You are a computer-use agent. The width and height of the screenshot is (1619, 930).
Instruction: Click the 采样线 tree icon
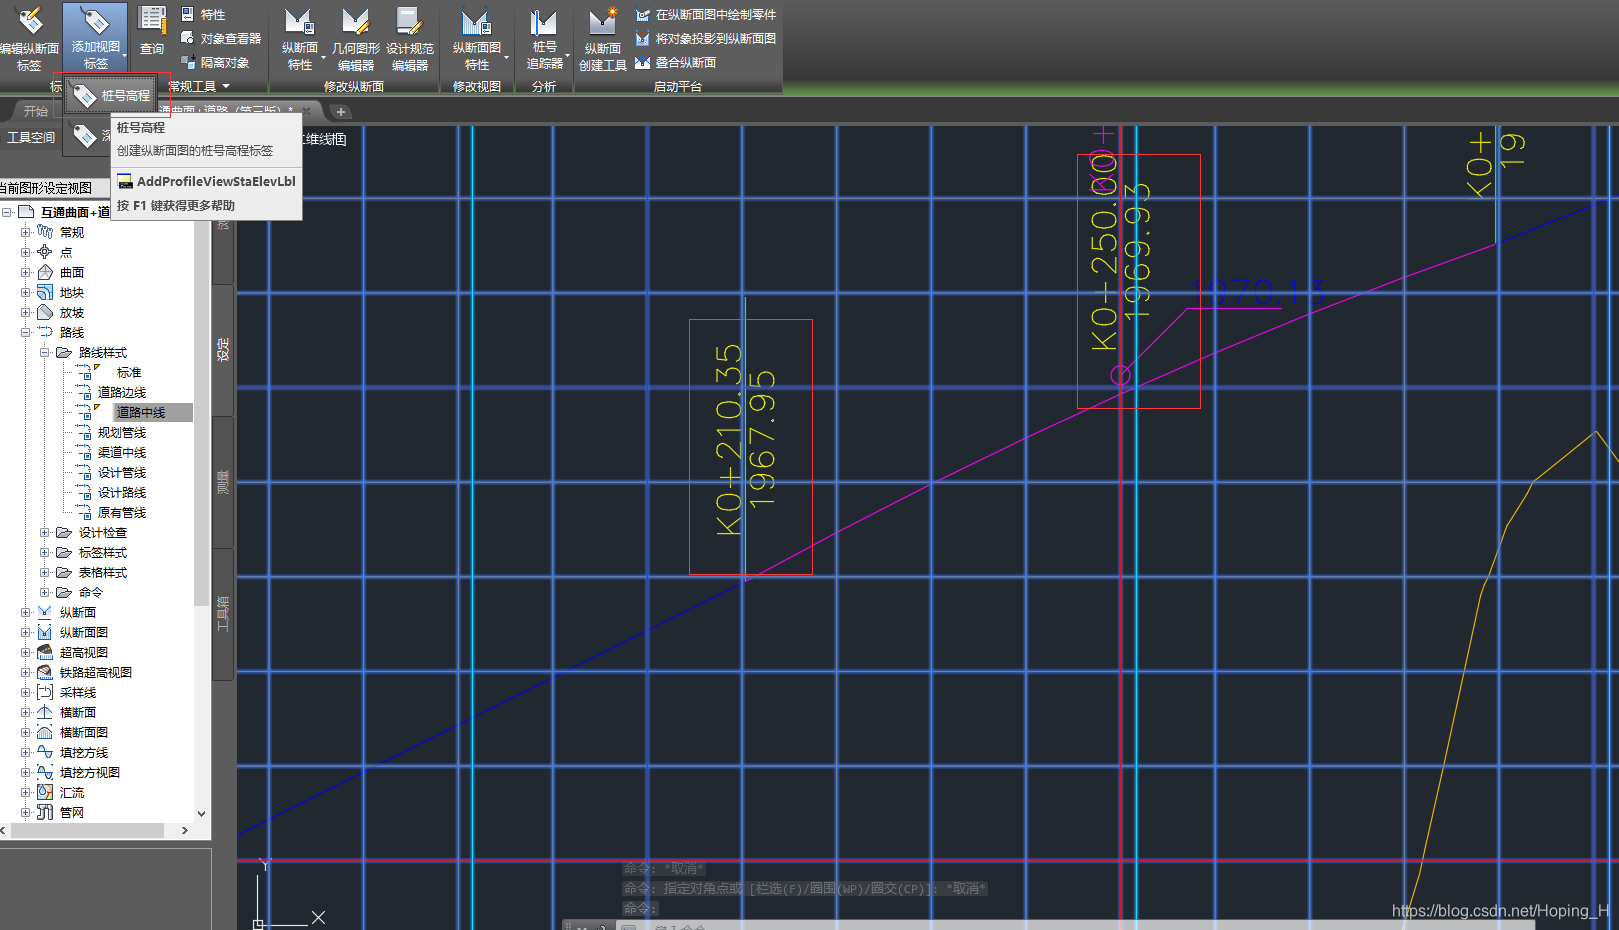[45, 692]
